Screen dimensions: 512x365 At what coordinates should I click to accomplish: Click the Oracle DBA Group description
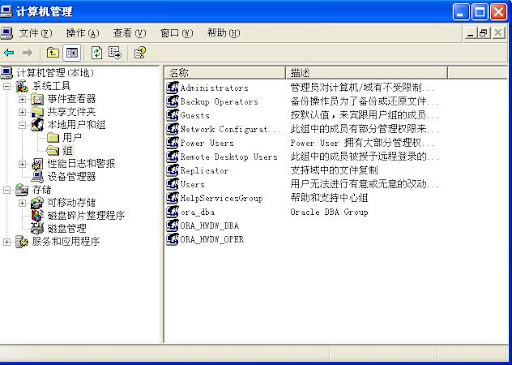329,212
